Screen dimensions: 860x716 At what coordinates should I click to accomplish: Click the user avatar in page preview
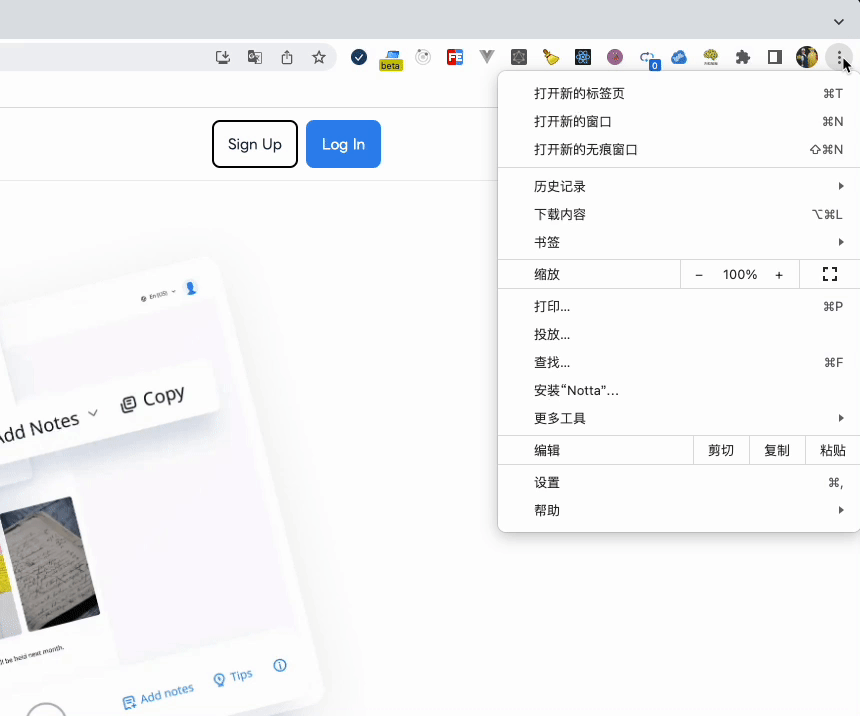point(191,287)
